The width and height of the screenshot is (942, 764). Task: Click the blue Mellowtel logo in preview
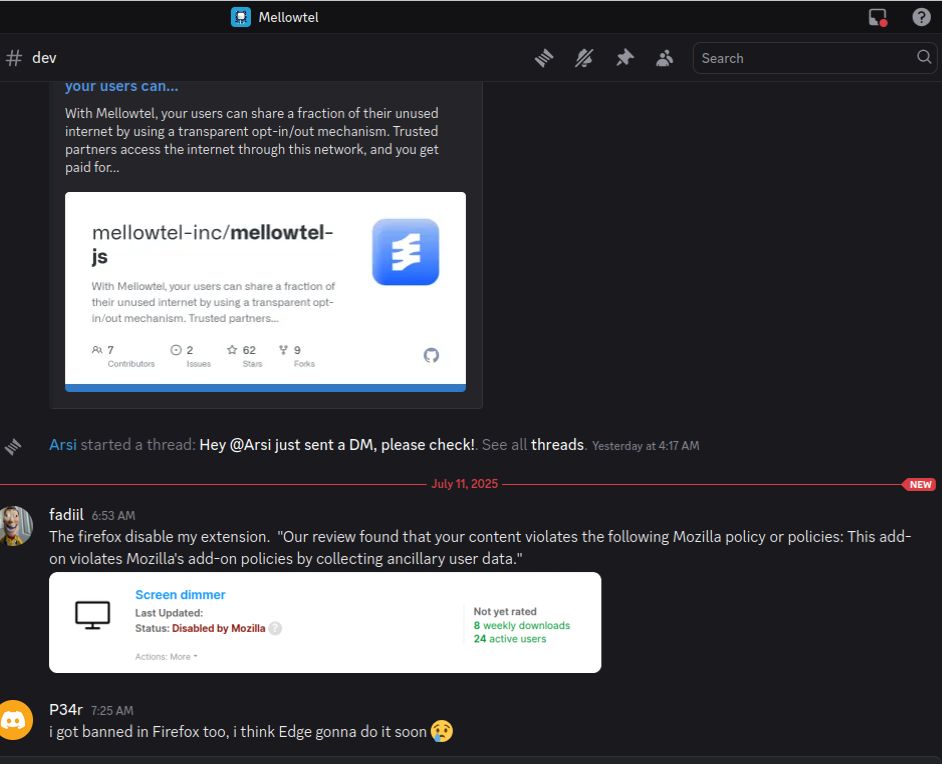406,252
